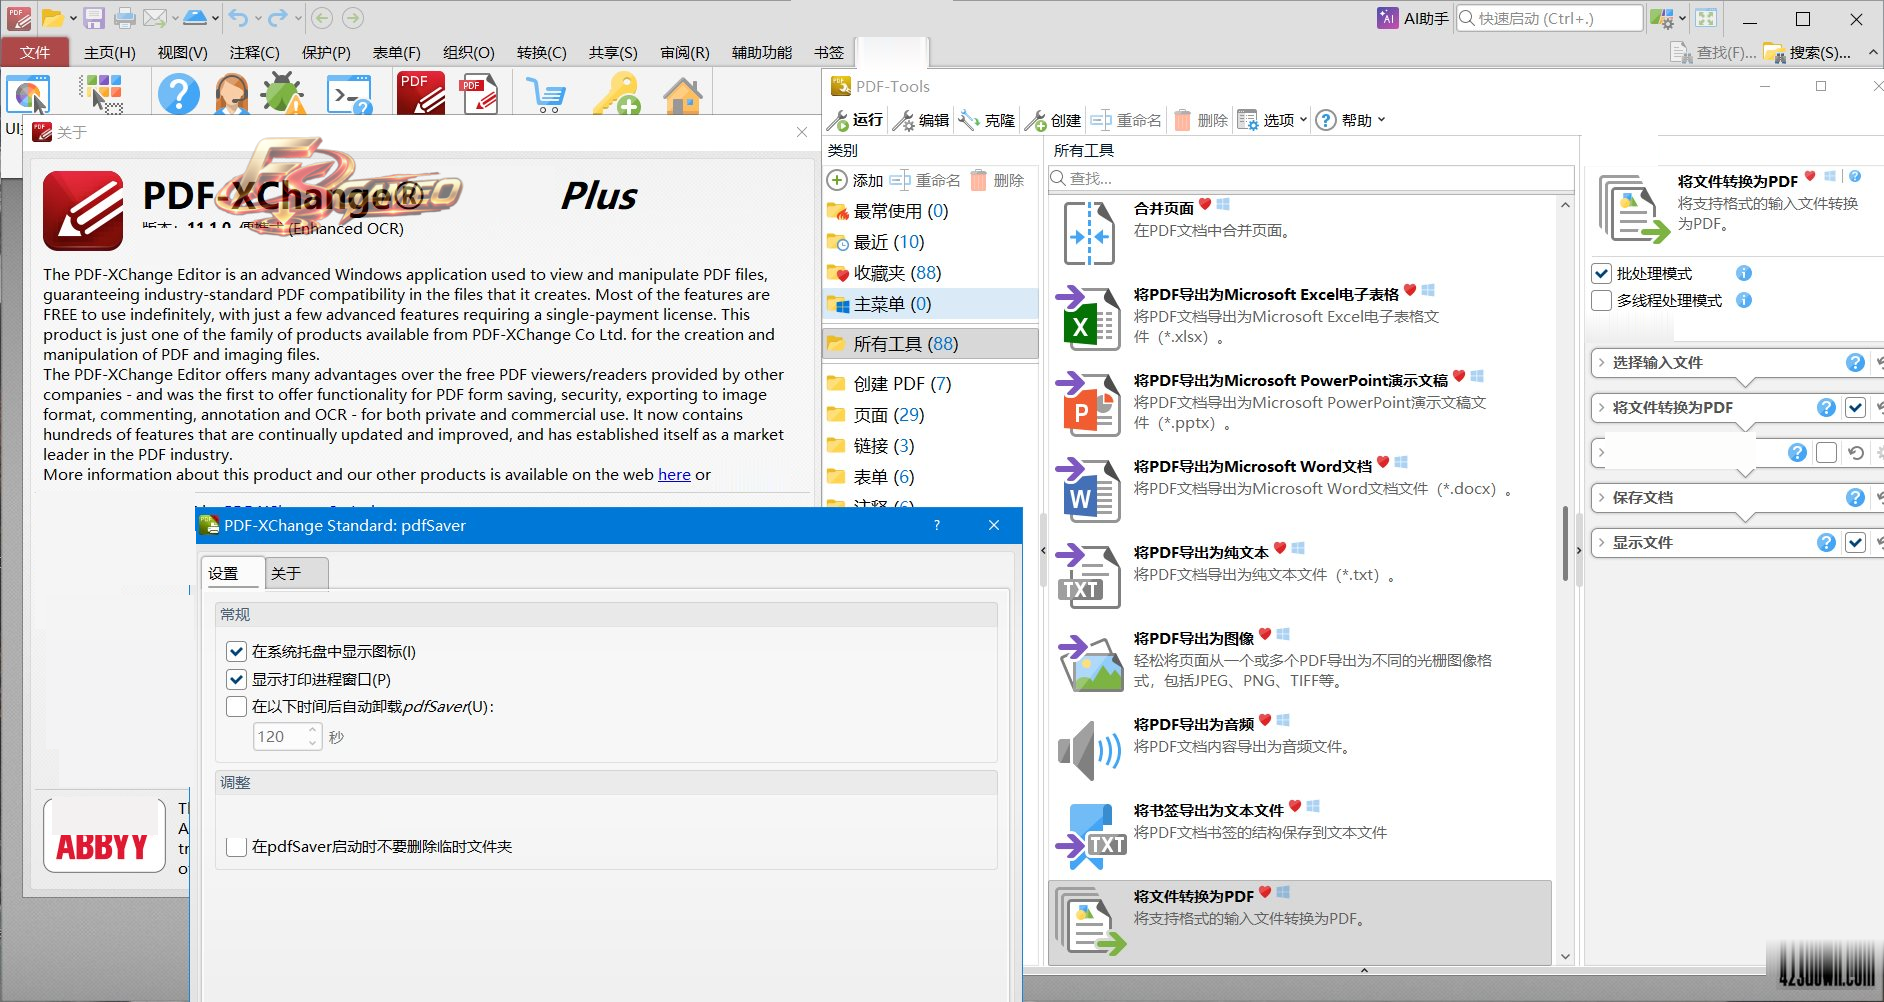Click 添加 button in categories panel
Image resolution: width=1884 pixels, height=1002 pixels.
point(856,180)
